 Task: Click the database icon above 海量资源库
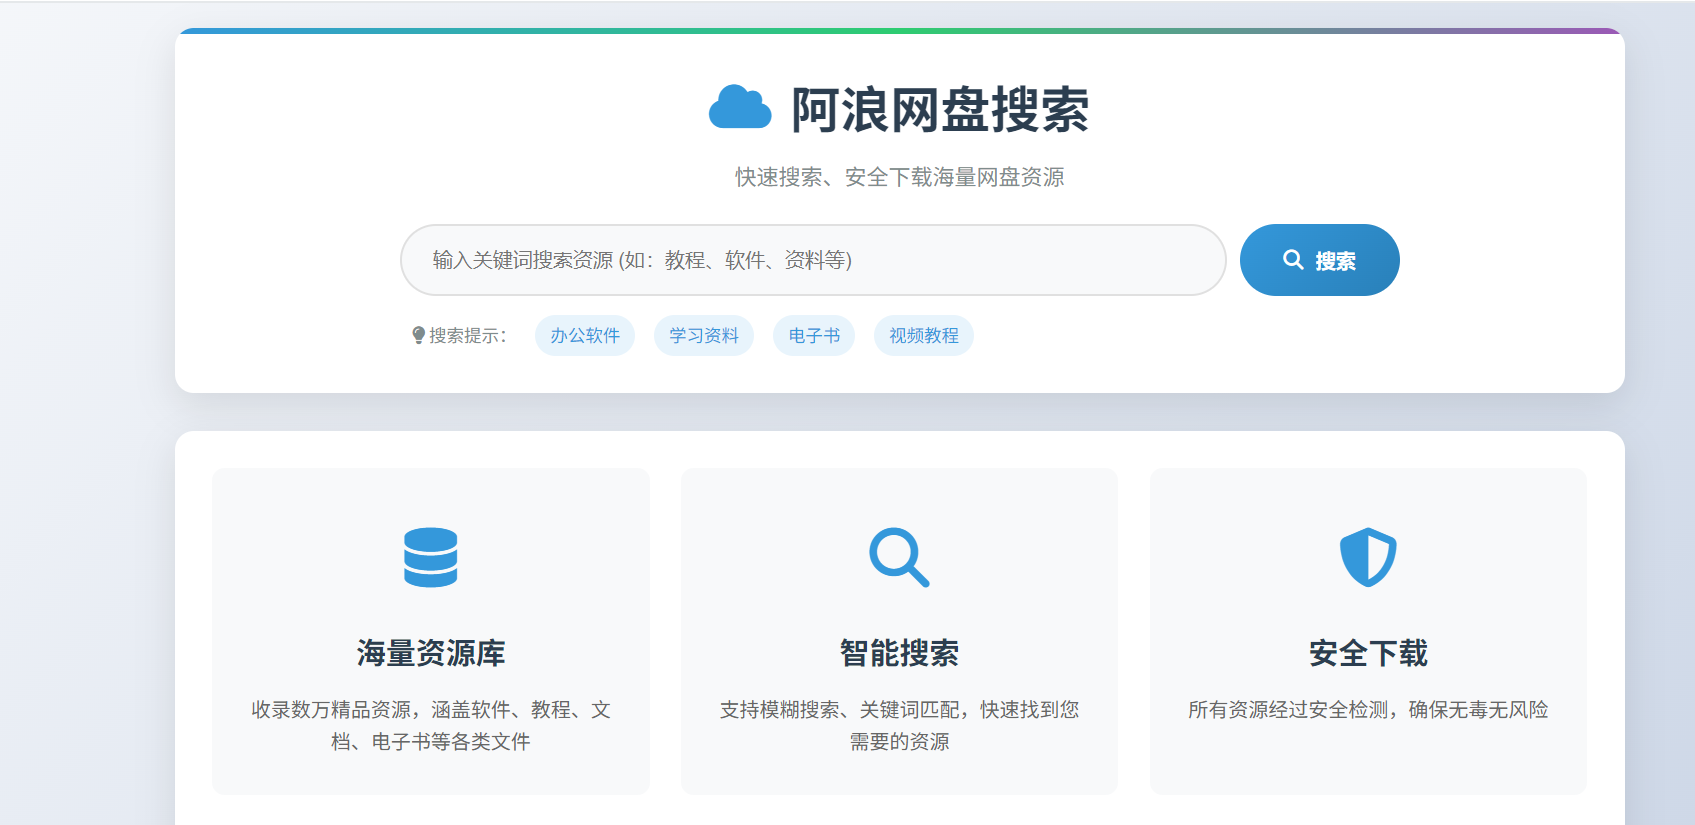pyautogui.click(x=431, y=557)
